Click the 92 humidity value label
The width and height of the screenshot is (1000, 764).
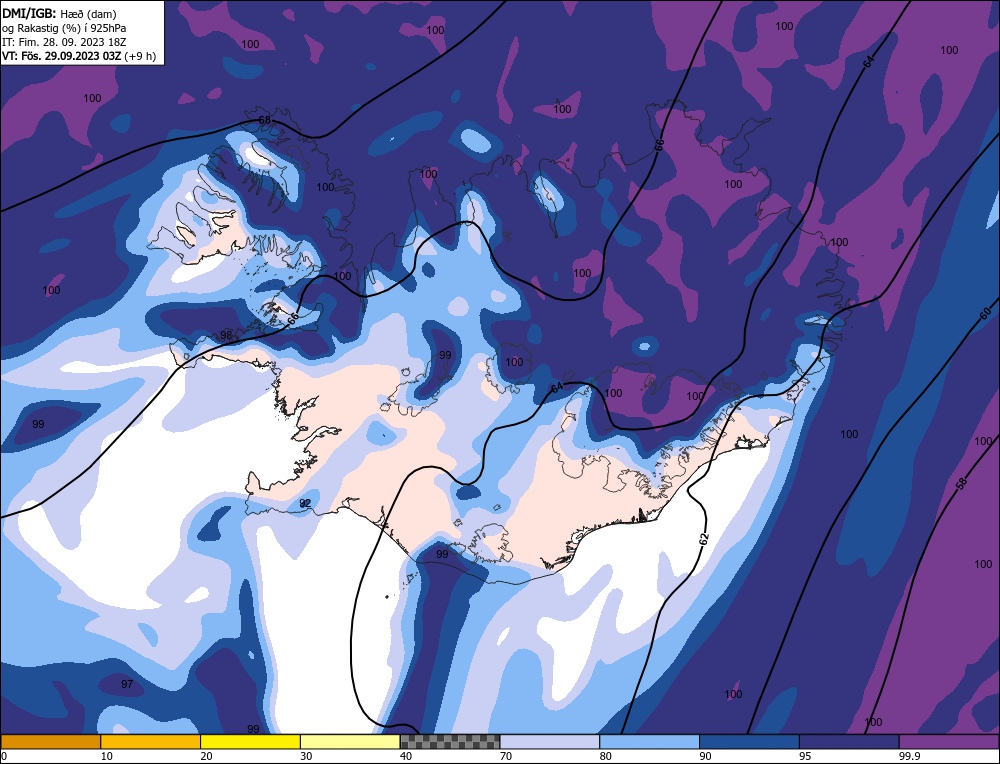tap(305, 503)
